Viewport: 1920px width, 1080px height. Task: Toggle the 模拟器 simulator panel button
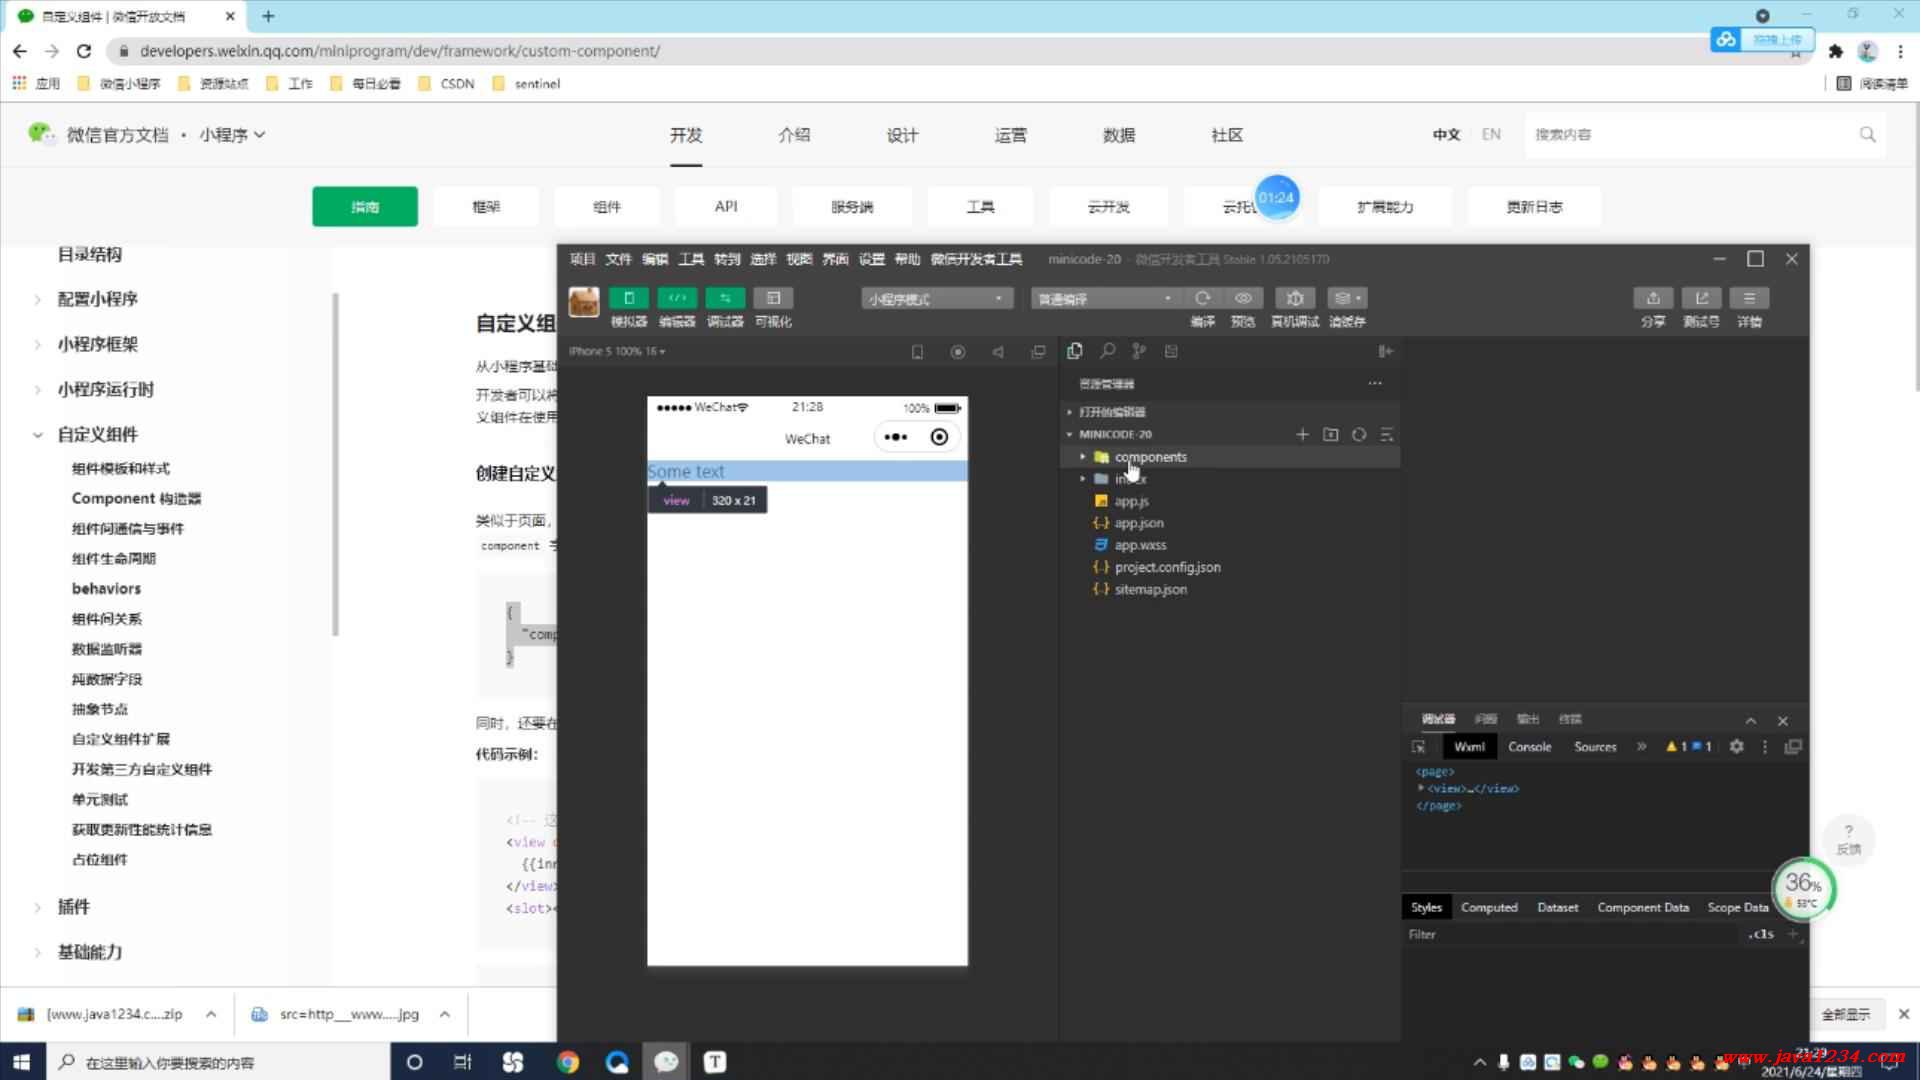(x=629, y=298)
